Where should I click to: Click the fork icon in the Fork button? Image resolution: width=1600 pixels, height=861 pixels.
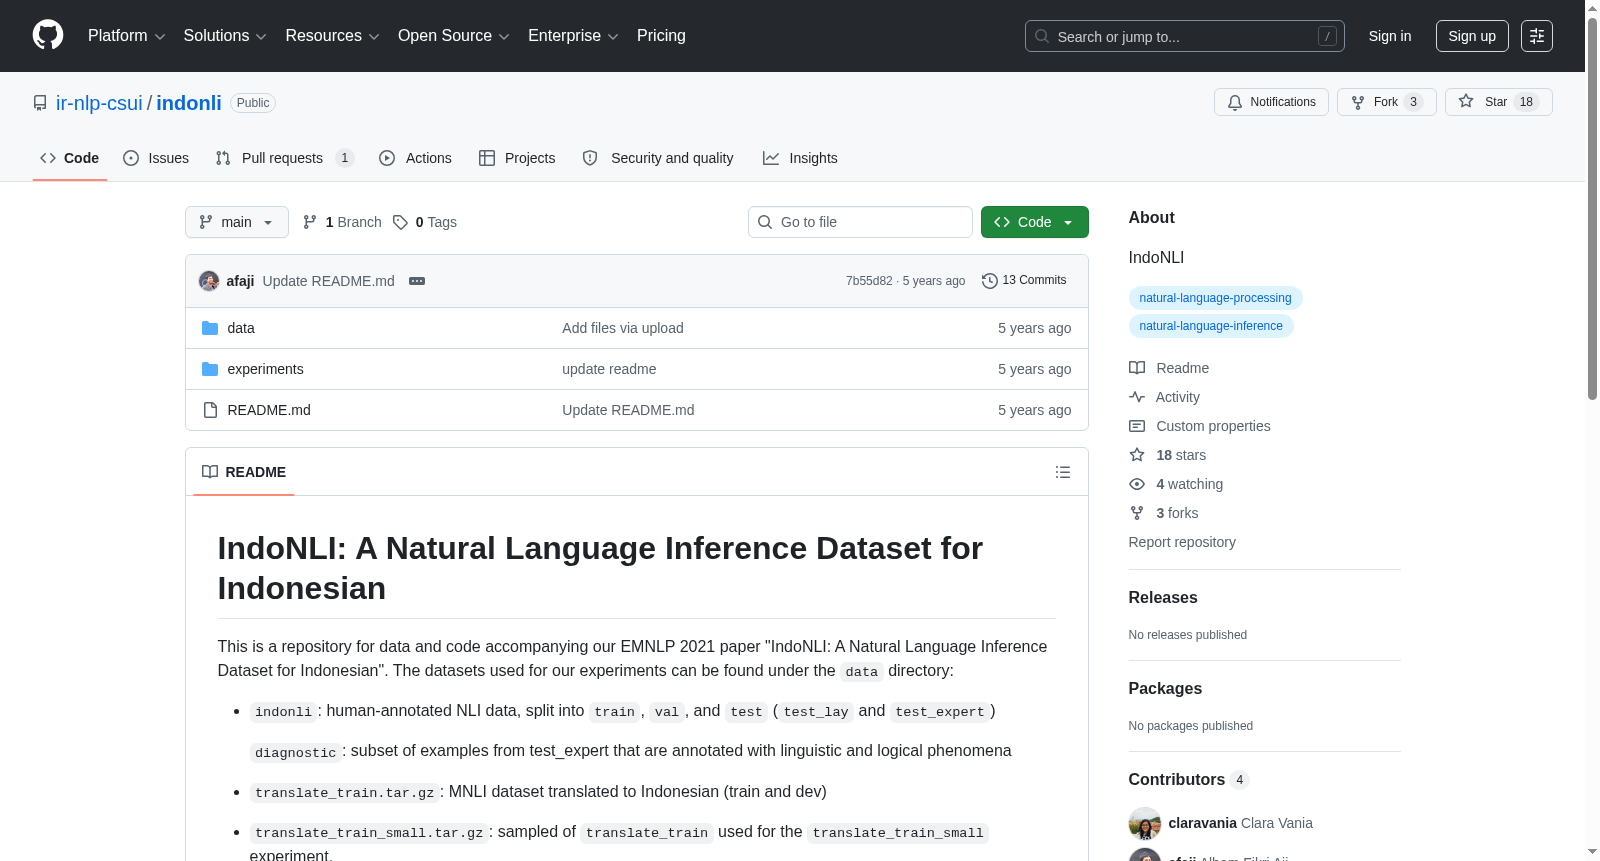[x=1358, y=102]
